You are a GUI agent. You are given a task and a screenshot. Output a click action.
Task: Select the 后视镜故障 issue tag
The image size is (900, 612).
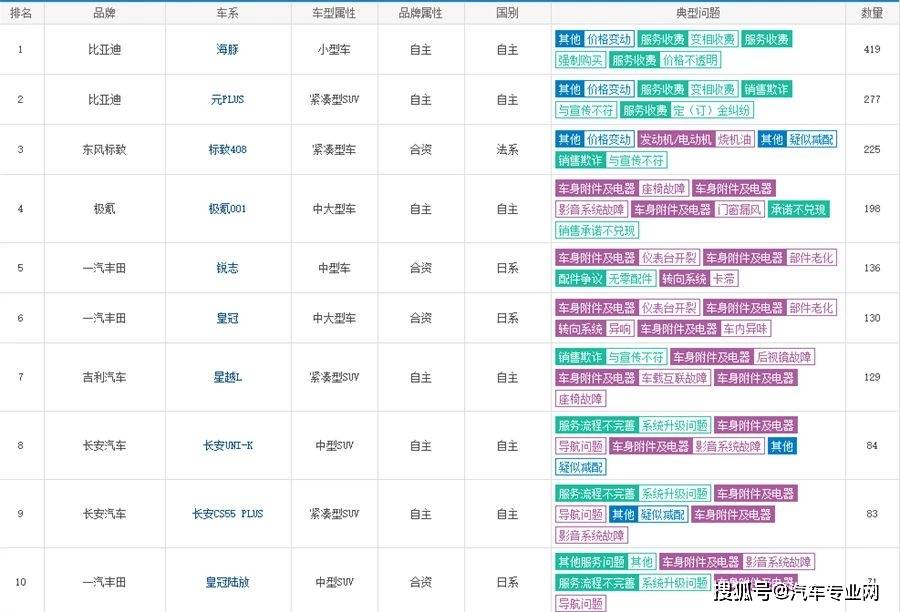(784, 357)
